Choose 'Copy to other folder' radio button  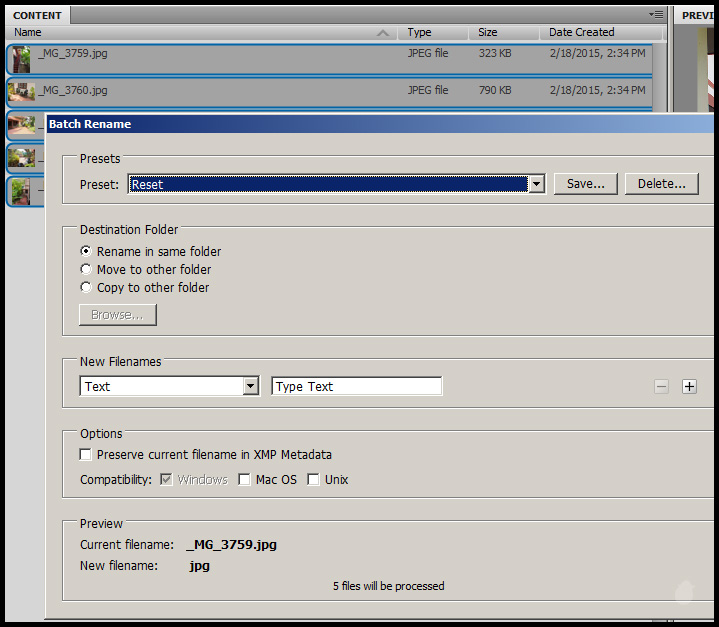[86, 288]
